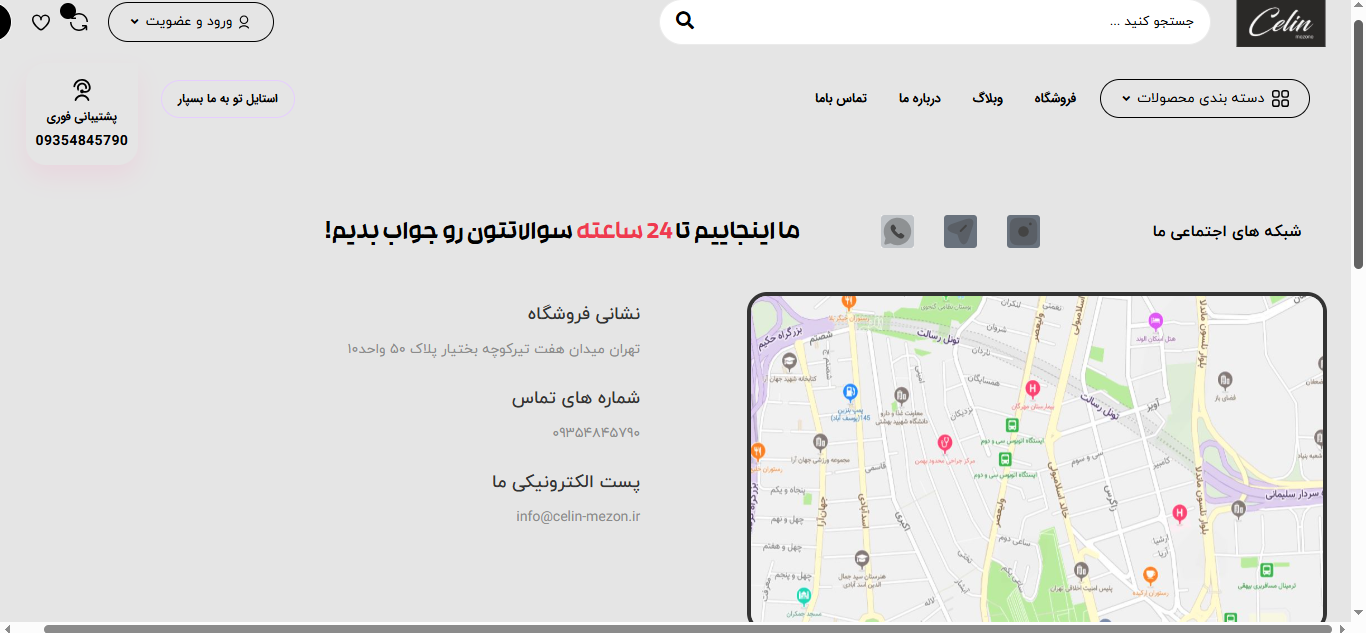Expand the دسته بندی محصولات dropdown
1366x633 pixels.
pos(1204,98)
